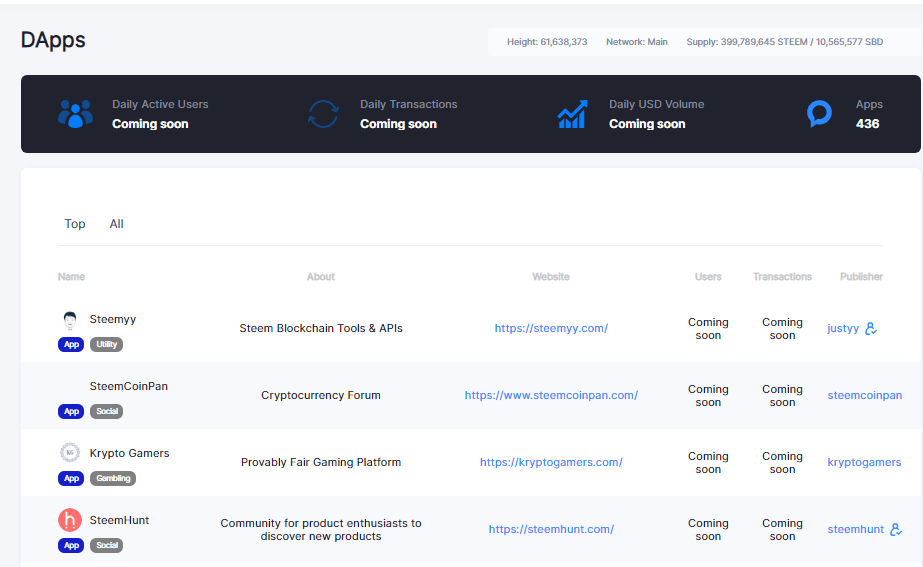This screenshot has height=567, width=923.
Task: Click the Name column header
Action: 71,277
